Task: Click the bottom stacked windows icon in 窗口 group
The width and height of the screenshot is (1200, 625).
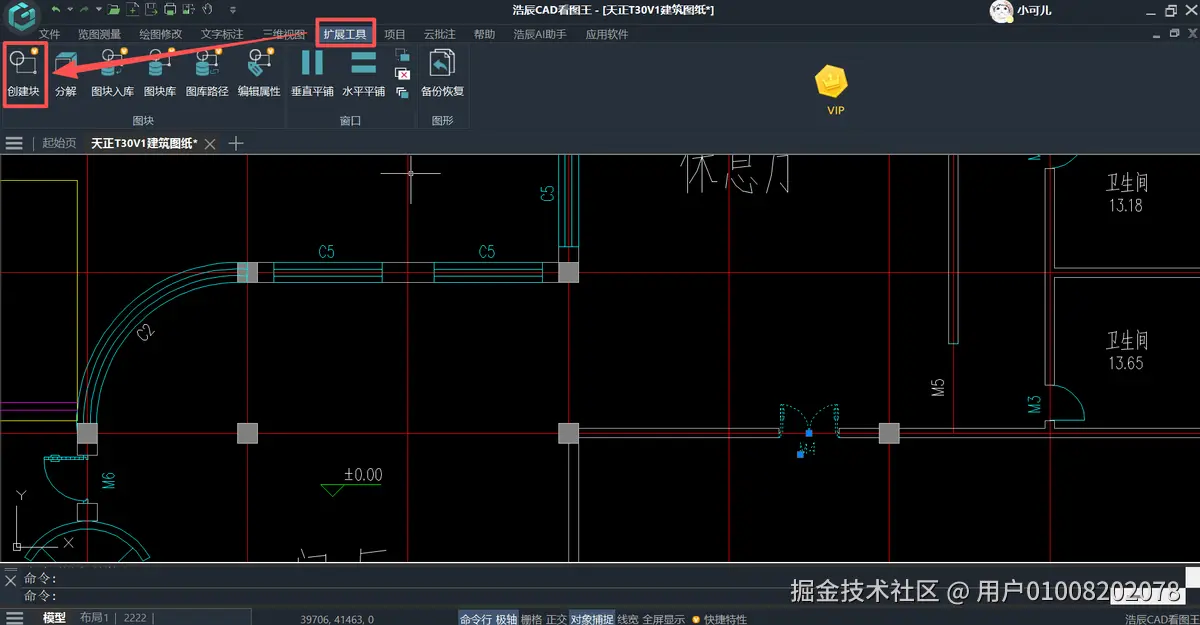Action: [x=402, y=92]
